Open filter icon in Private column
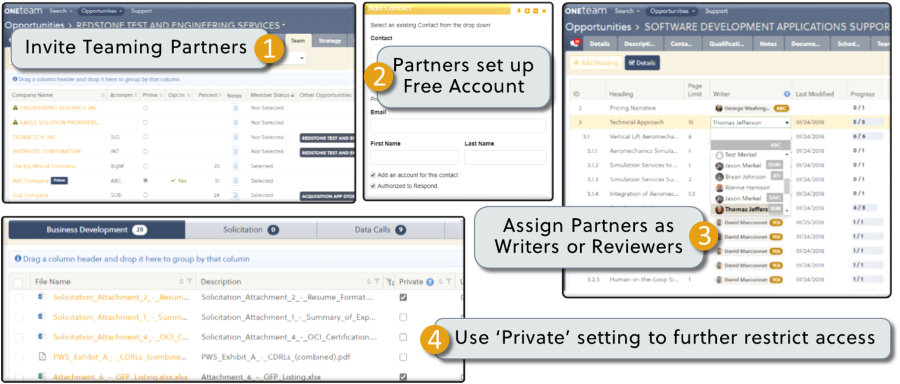Viewport: 900px width, 384px height. coord(449,282)
